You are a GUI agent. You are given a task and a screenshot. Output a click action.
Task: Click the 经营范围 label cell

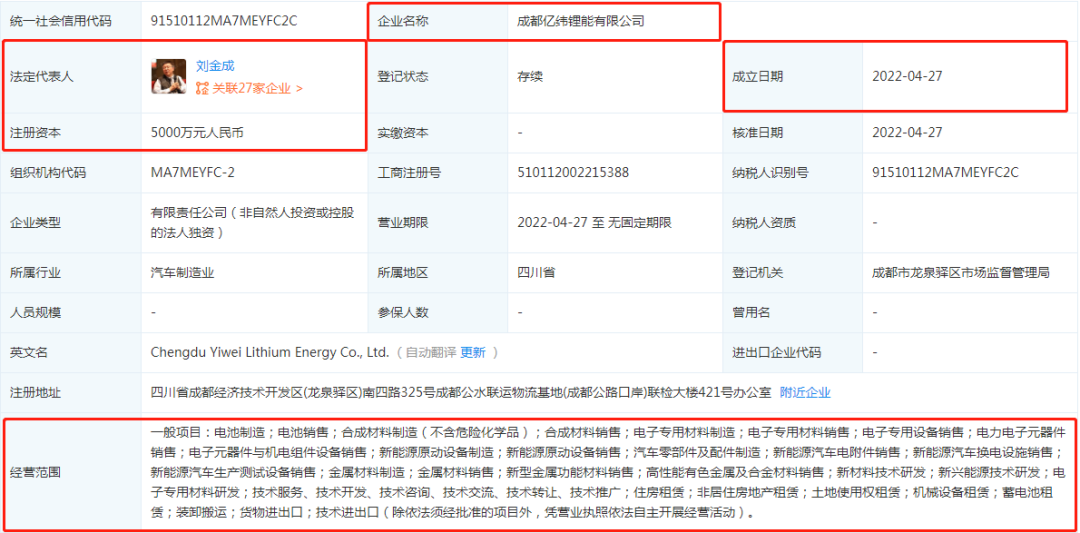coord(73,473)
